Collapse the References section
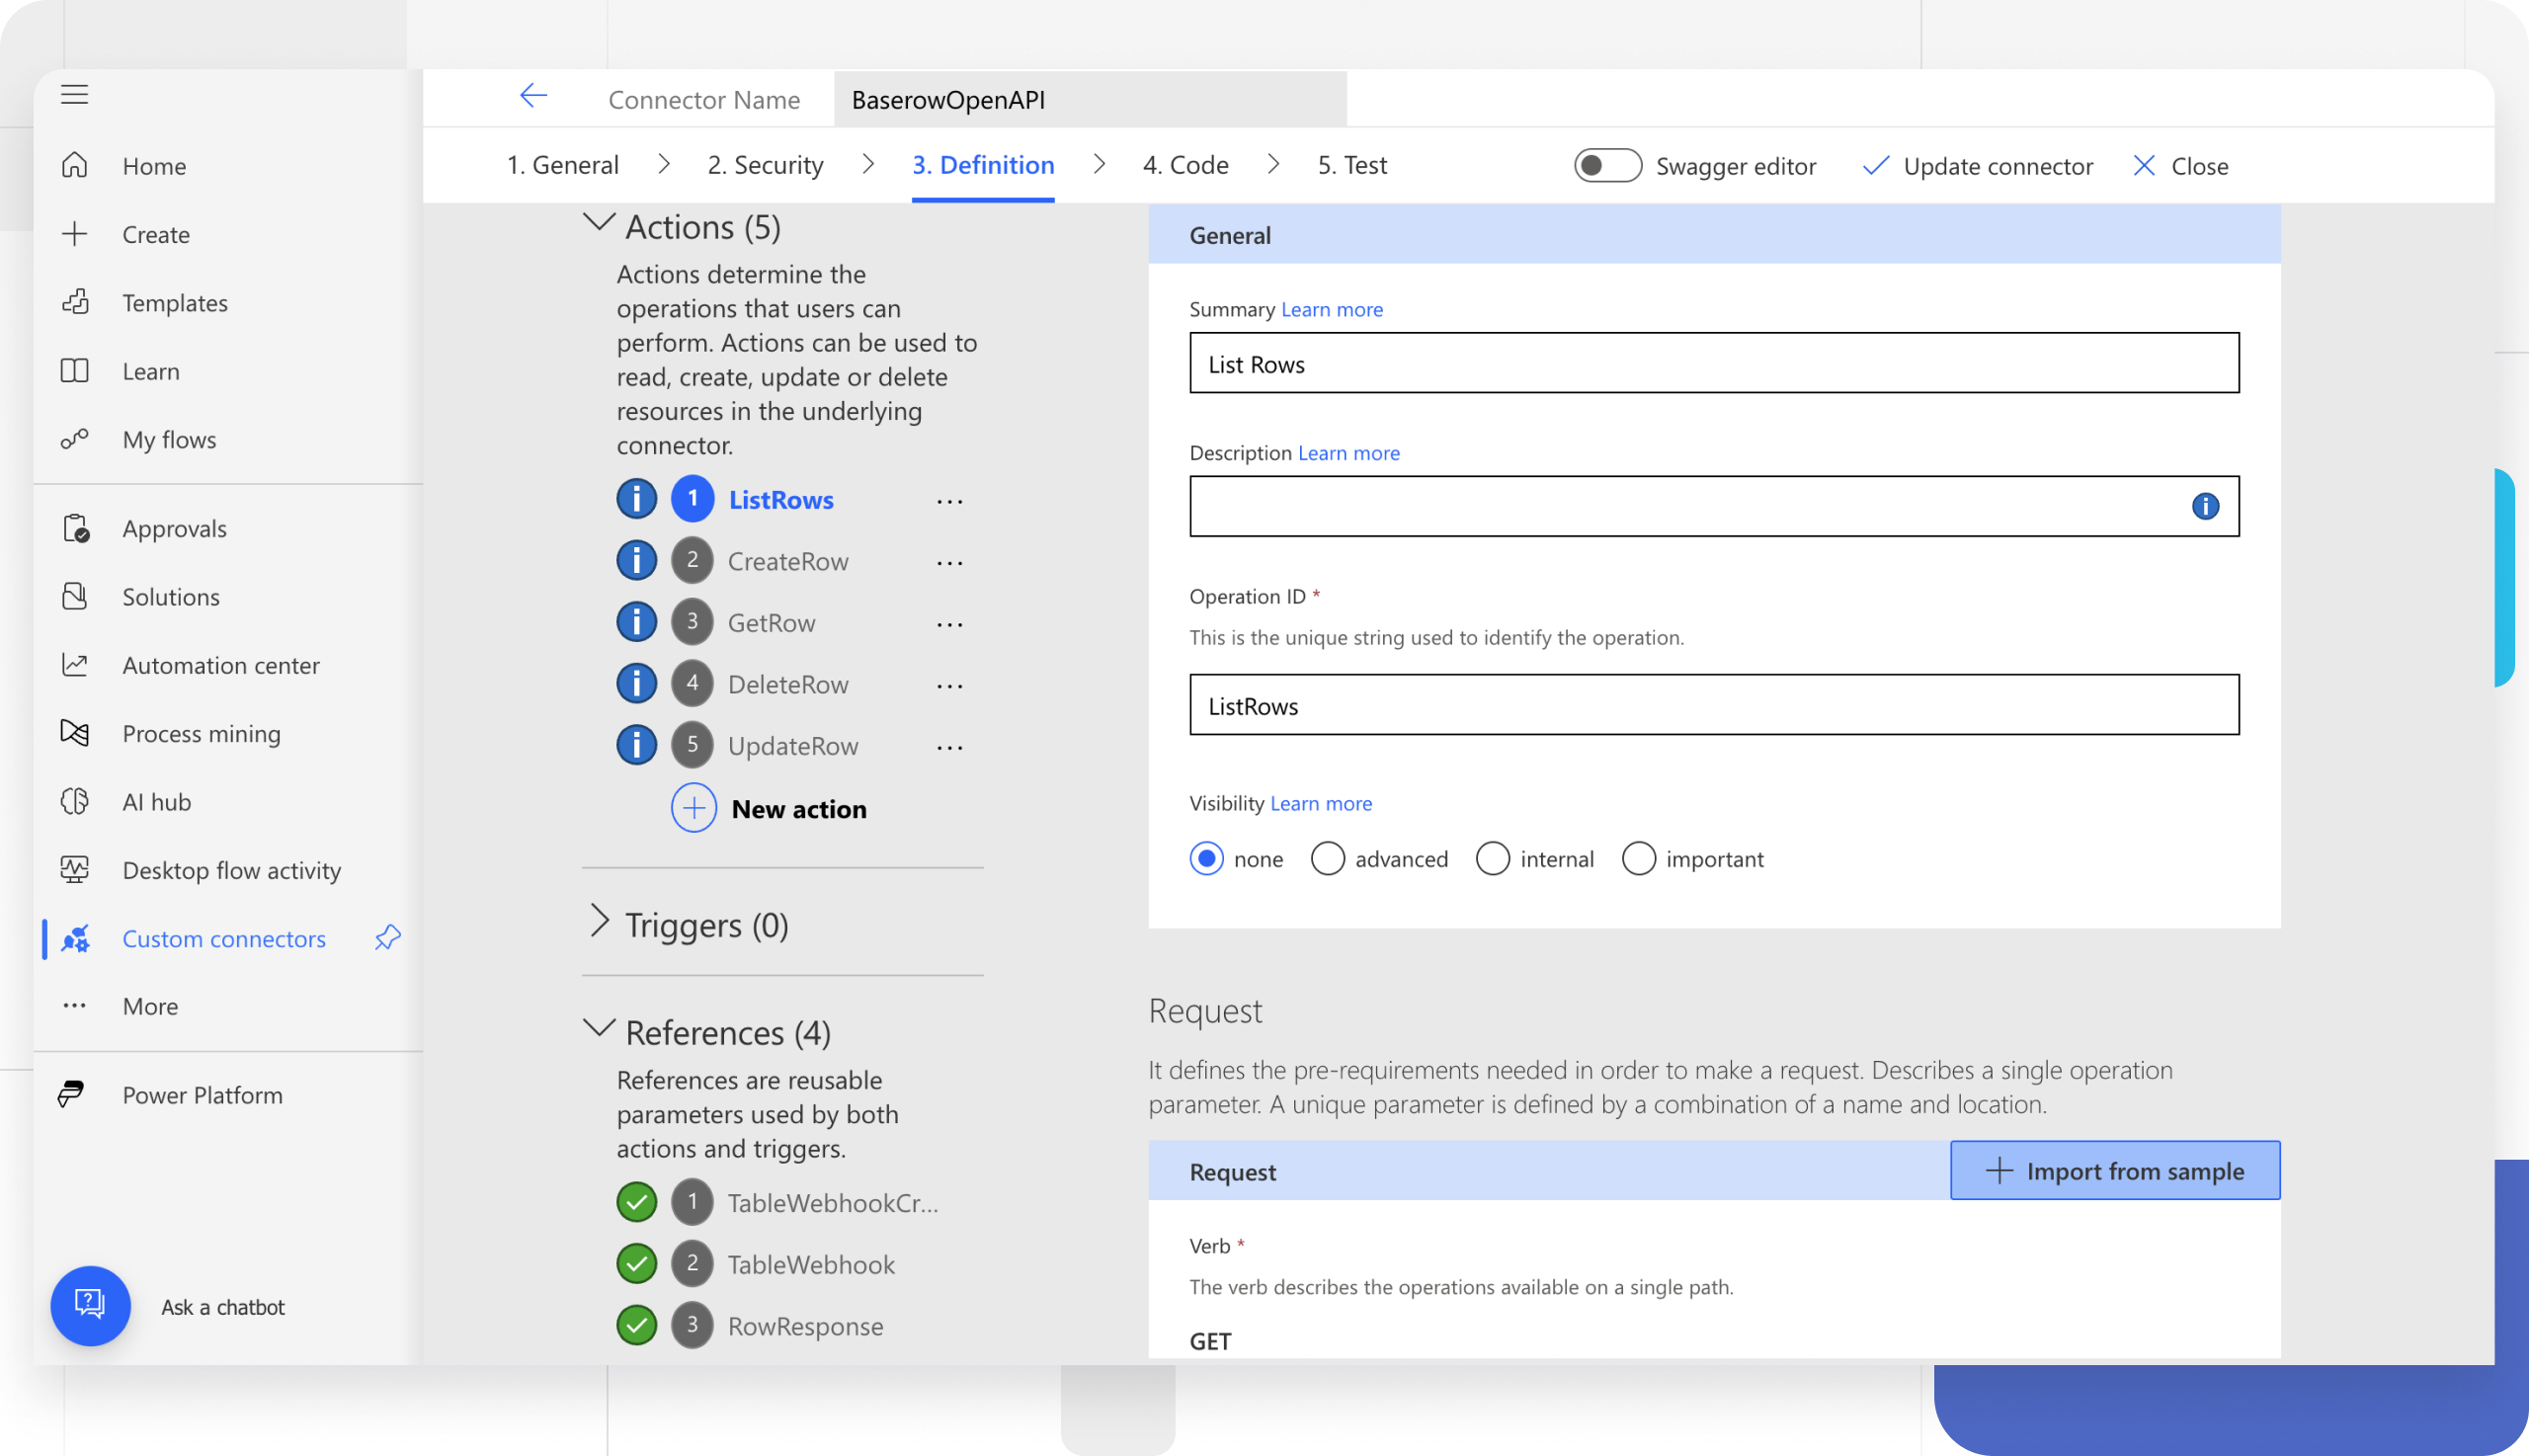2529x1456 pixels. [598, 1029]
